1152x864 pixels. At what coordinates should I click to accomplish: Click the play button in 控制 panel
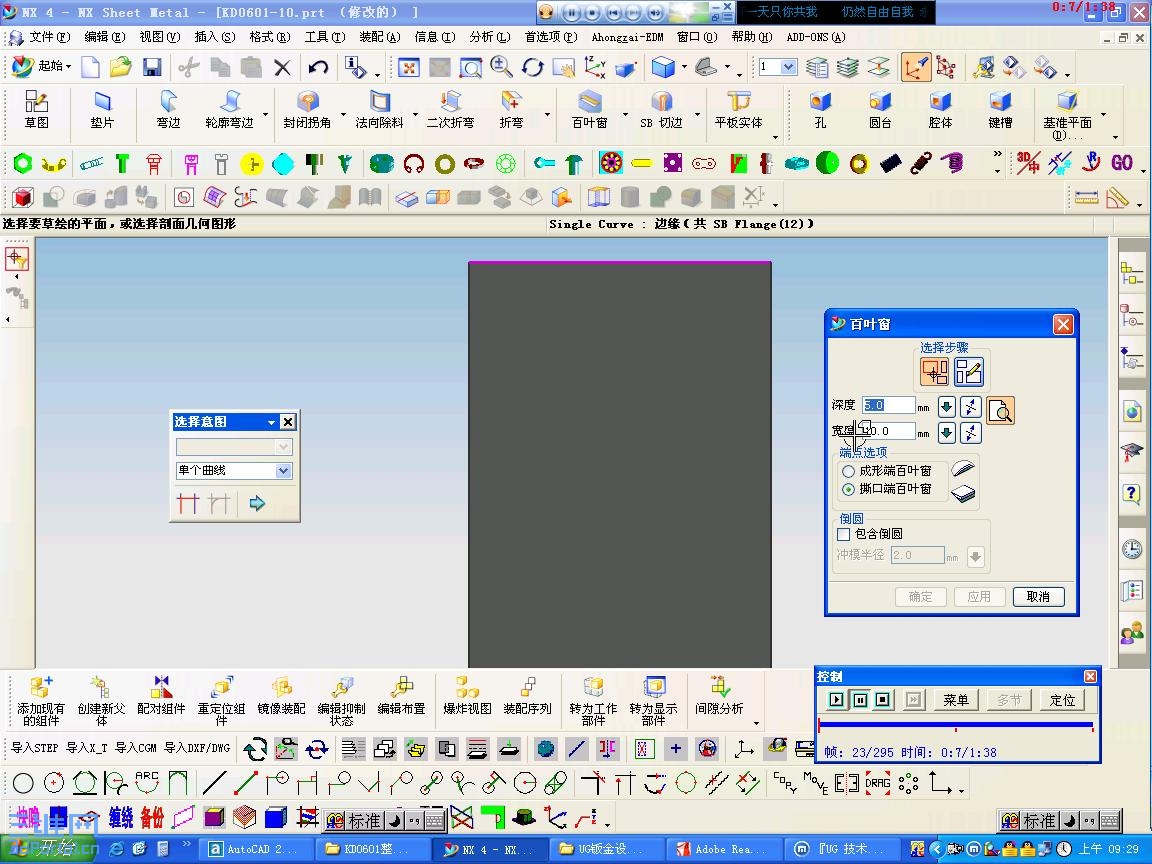836,699
